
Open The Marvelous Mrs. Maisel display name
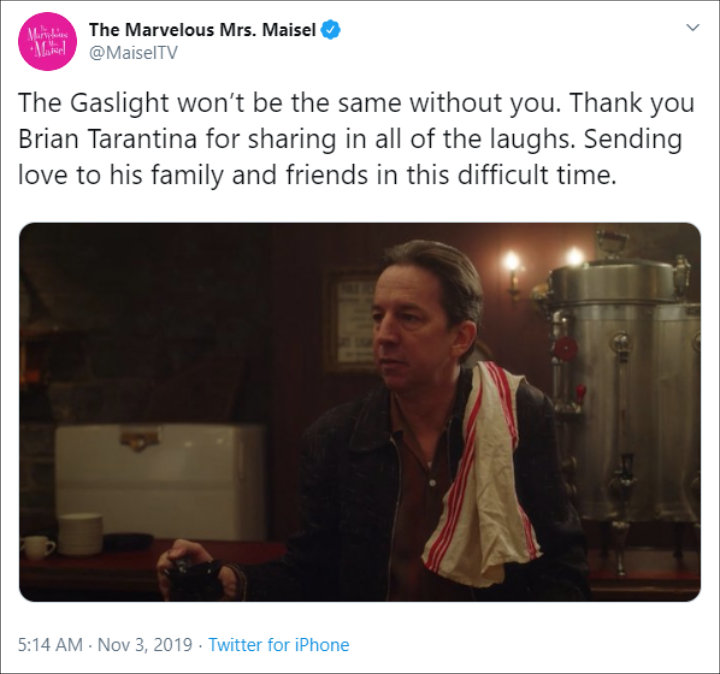(202, 30)
